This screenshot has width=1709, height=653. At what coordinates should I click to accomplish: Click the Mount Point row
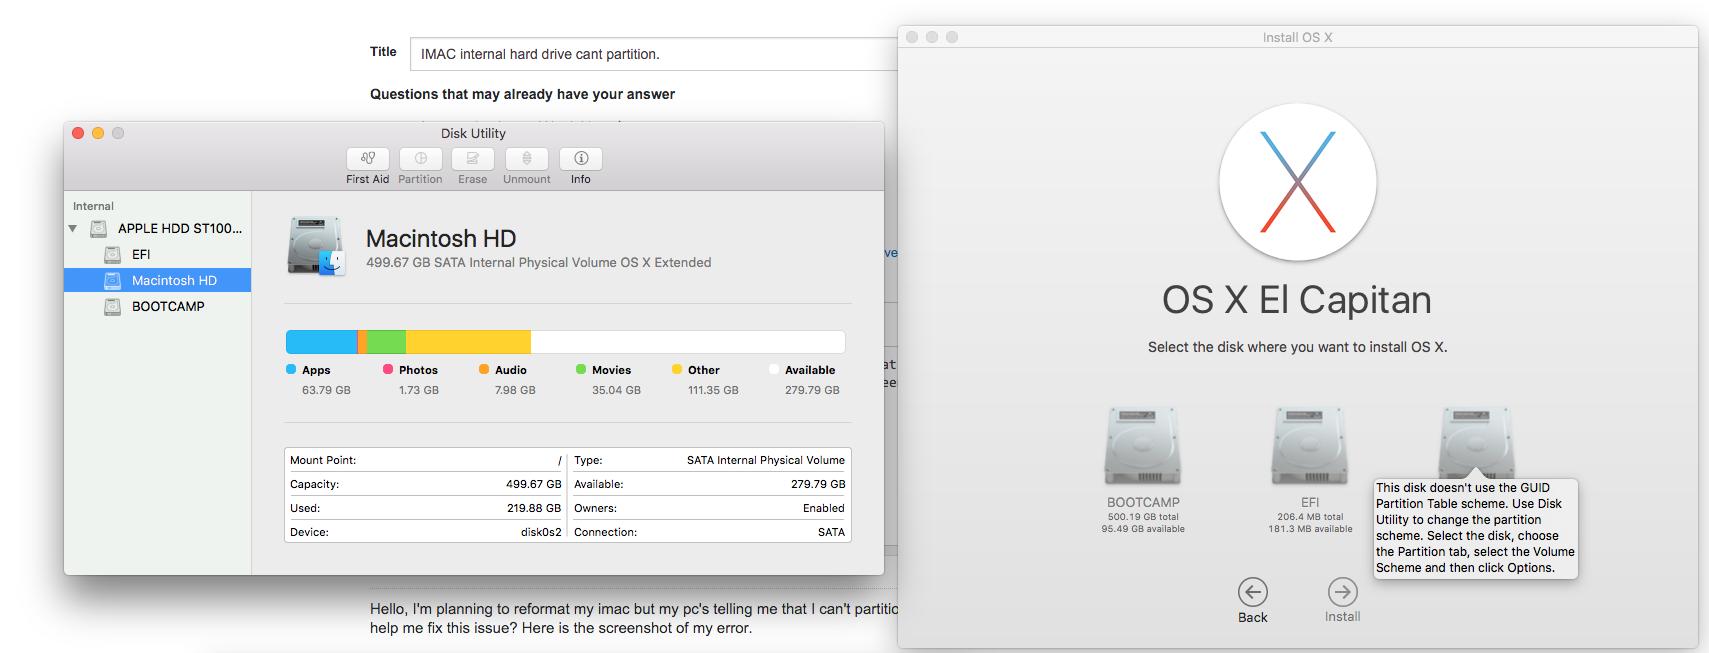pyautogui.click(x=426, y=460)
